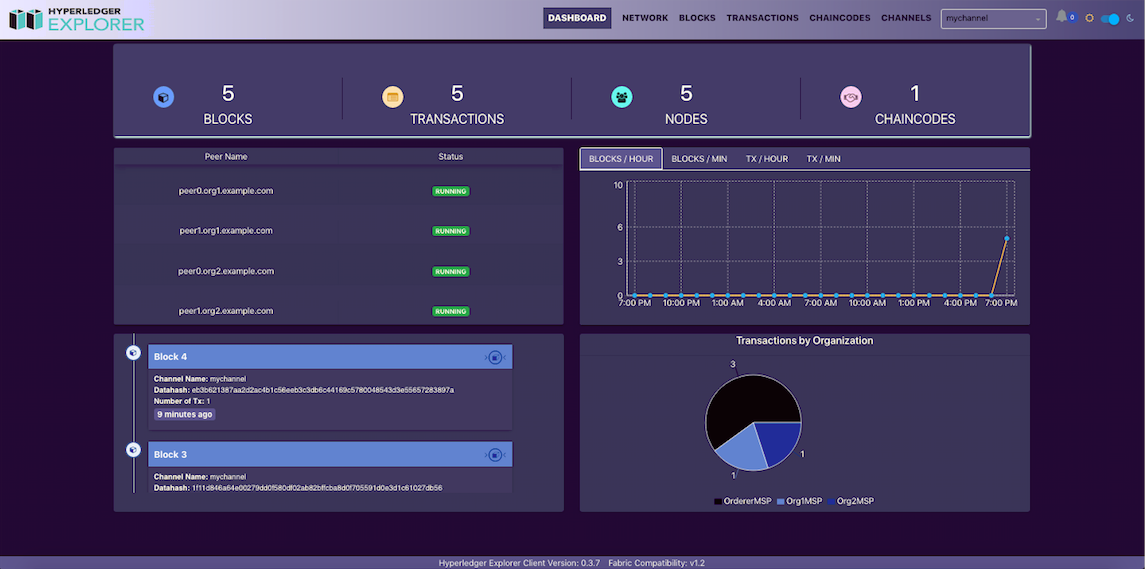Click the moon dark-mode icon
The width and height of the screenshot is (1145, 569).
pyautogui.click(x=1130, y=18)
